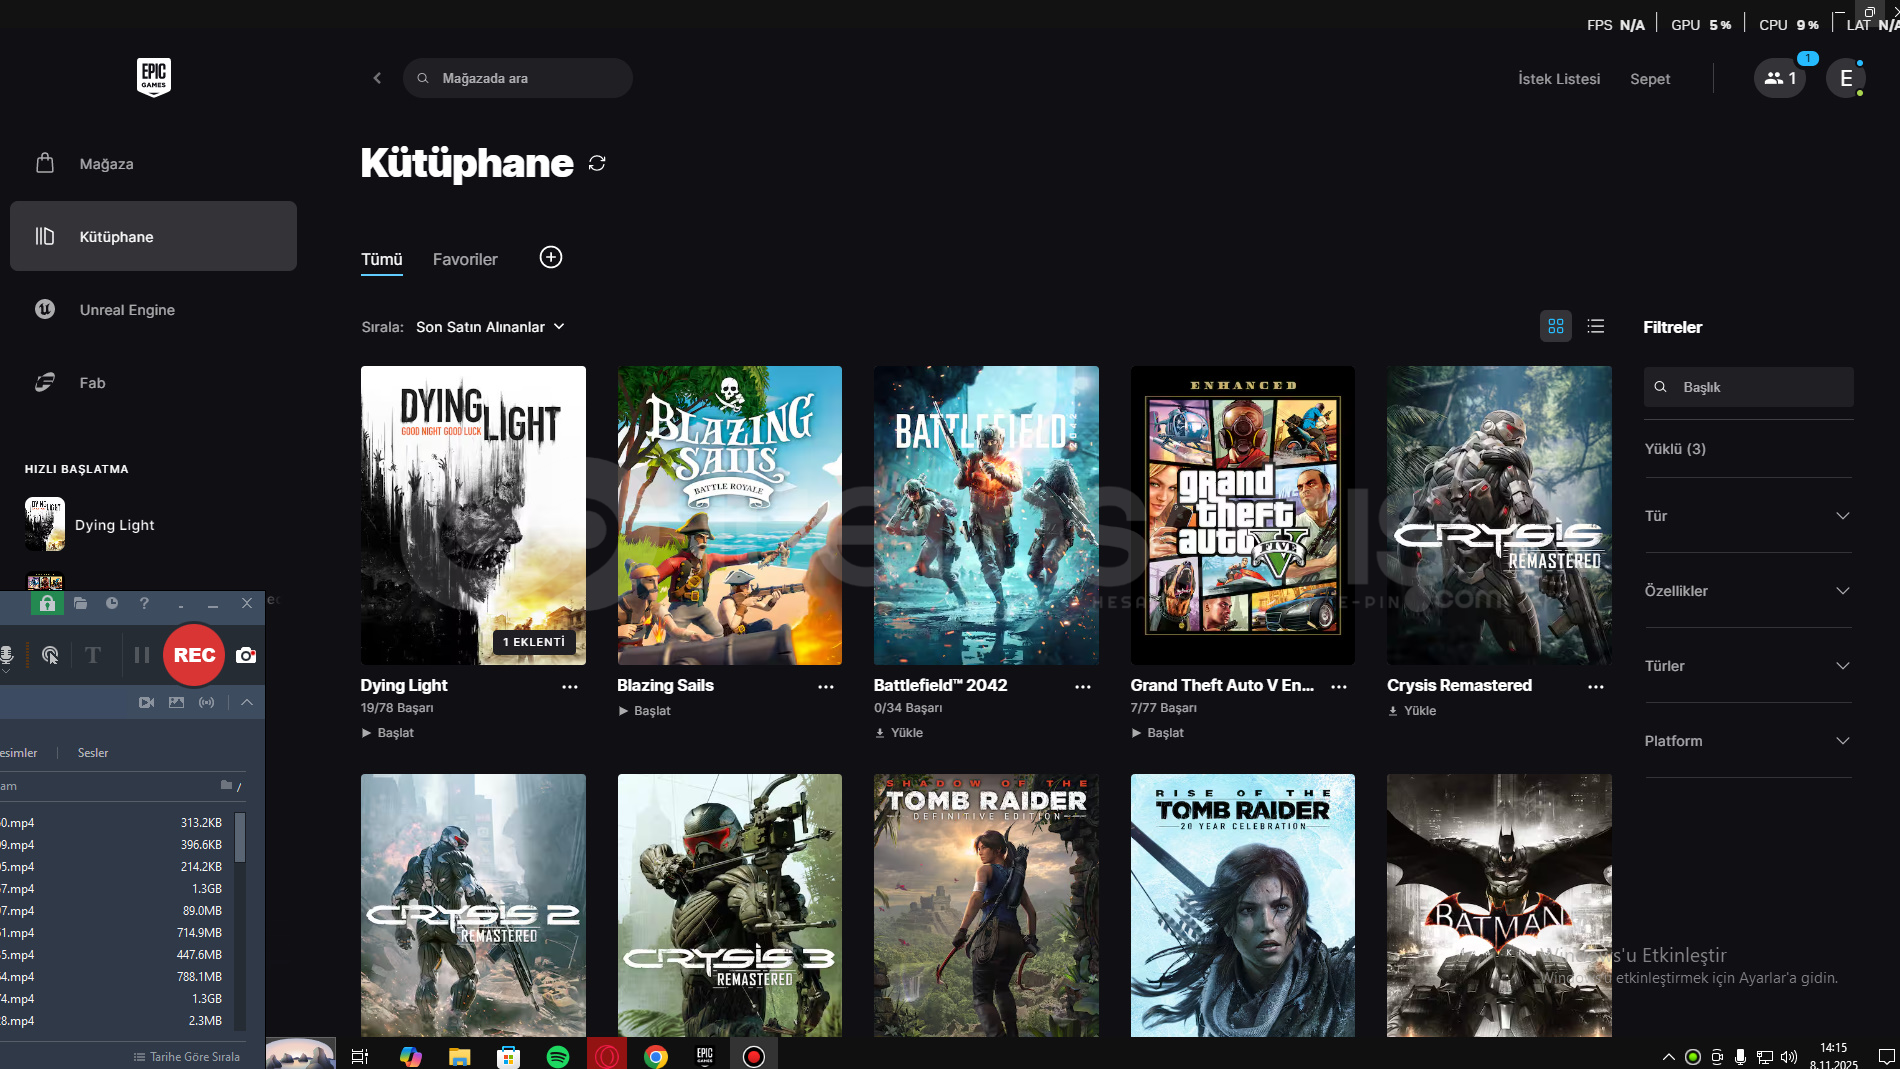Launch Grand Theft Auto V with Başlat
Image resolution: width=1900 pixels, height=1069 pixels.
(x=1157, y=733)
